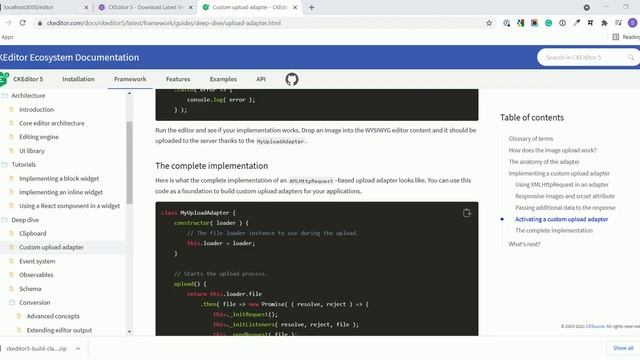Open the Installation menu item

tap(78, 79)
